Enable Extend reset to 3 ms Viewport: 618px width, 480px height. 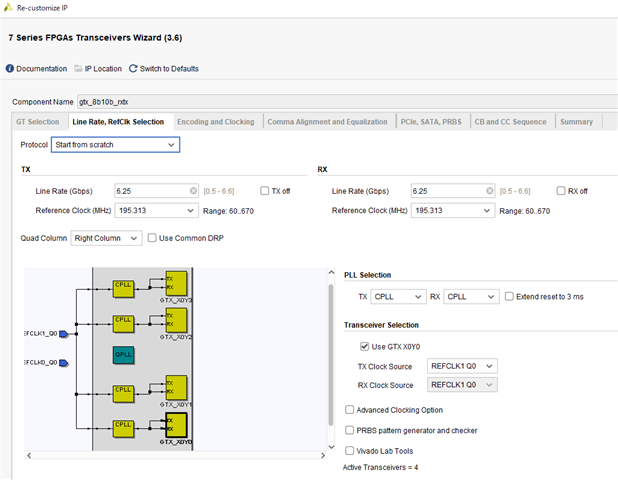pyautogui.click(x=509, y=296)
